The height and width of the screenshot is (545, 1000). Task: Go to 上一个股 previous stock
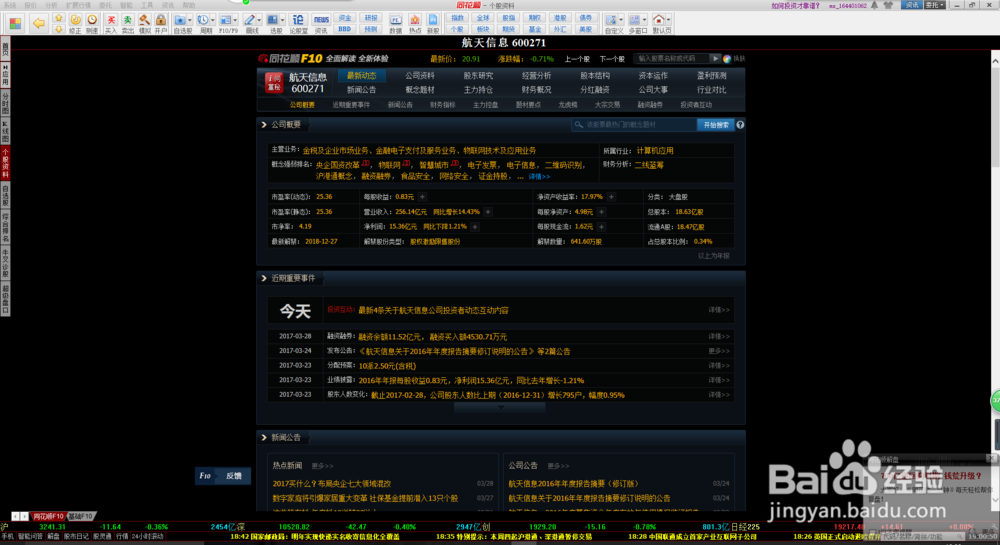point(577,59)
